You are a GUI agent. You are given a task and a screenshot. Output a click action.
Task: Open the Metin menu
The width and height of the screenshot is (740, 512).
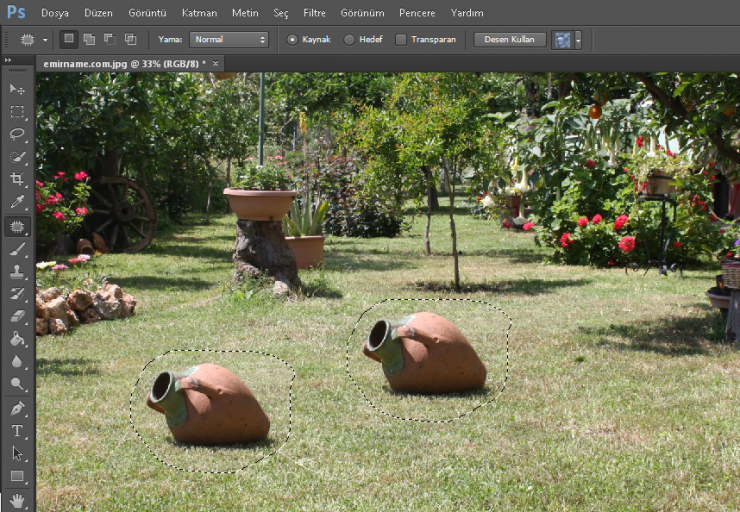point(245,13)
